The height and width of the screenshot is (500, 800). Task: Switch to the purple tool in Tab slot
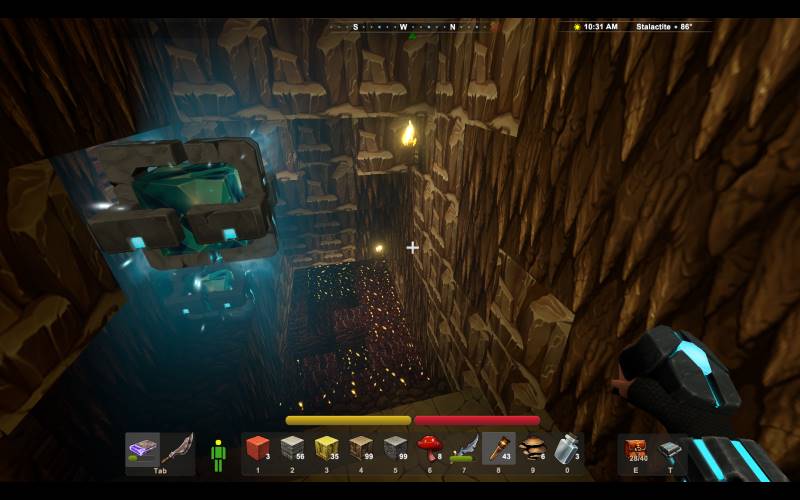pos(143,449)
